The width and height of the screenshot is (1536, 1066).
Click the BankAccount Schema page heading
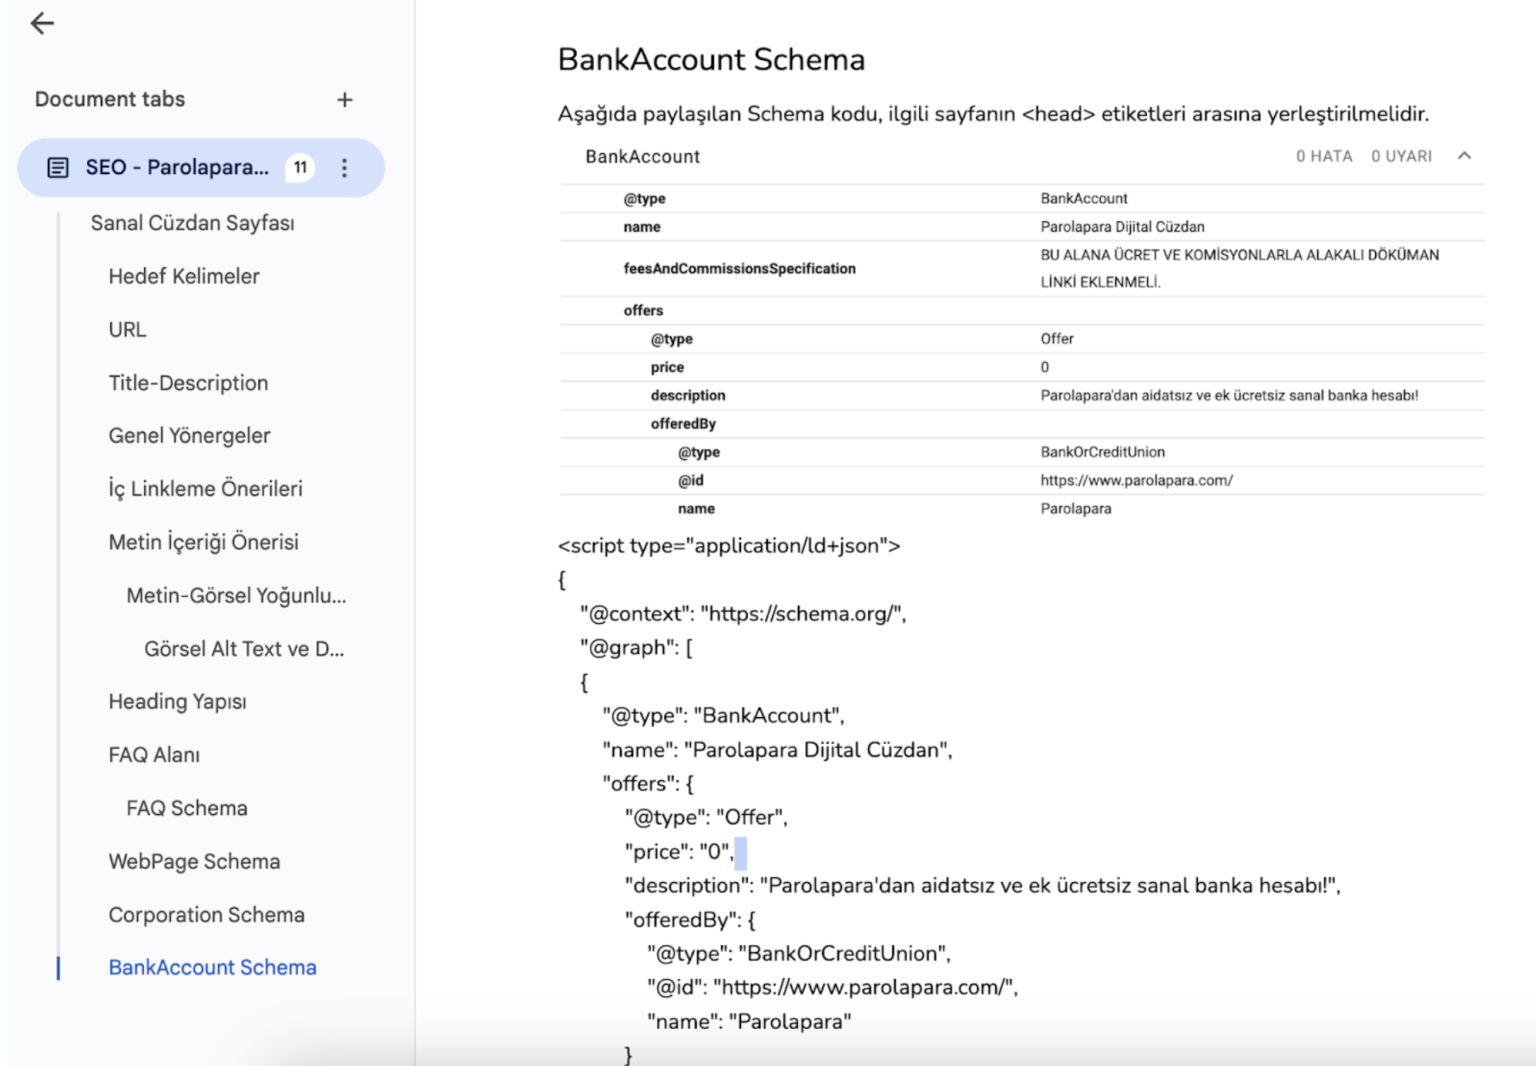(x=711, y=60)
